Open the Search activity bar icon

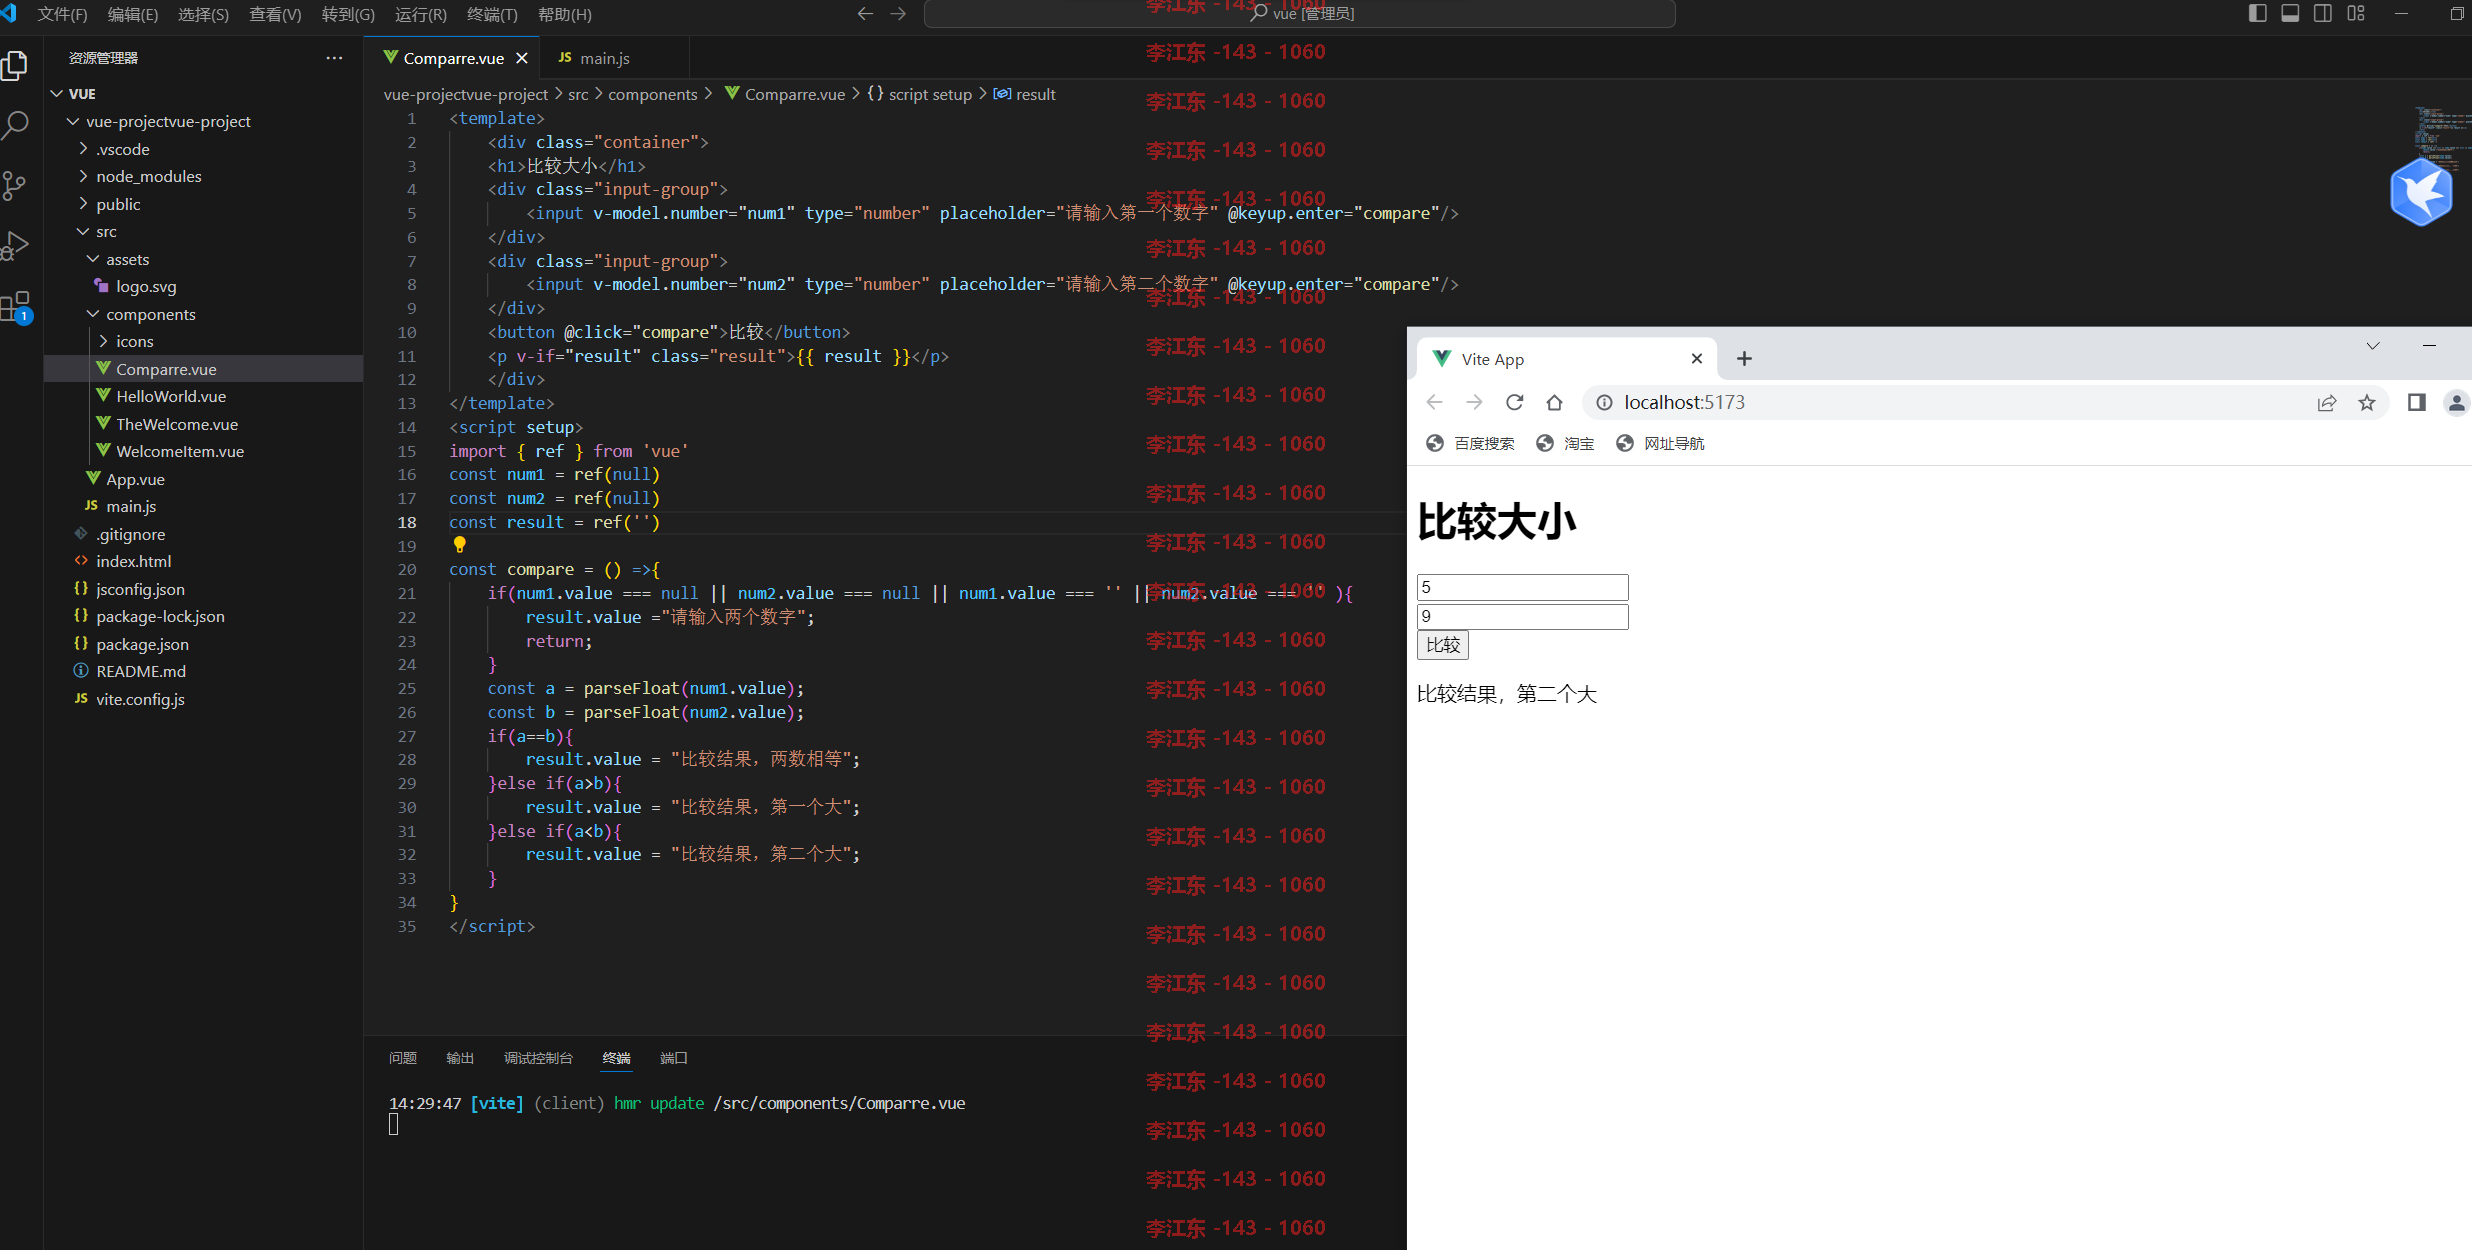15,125
